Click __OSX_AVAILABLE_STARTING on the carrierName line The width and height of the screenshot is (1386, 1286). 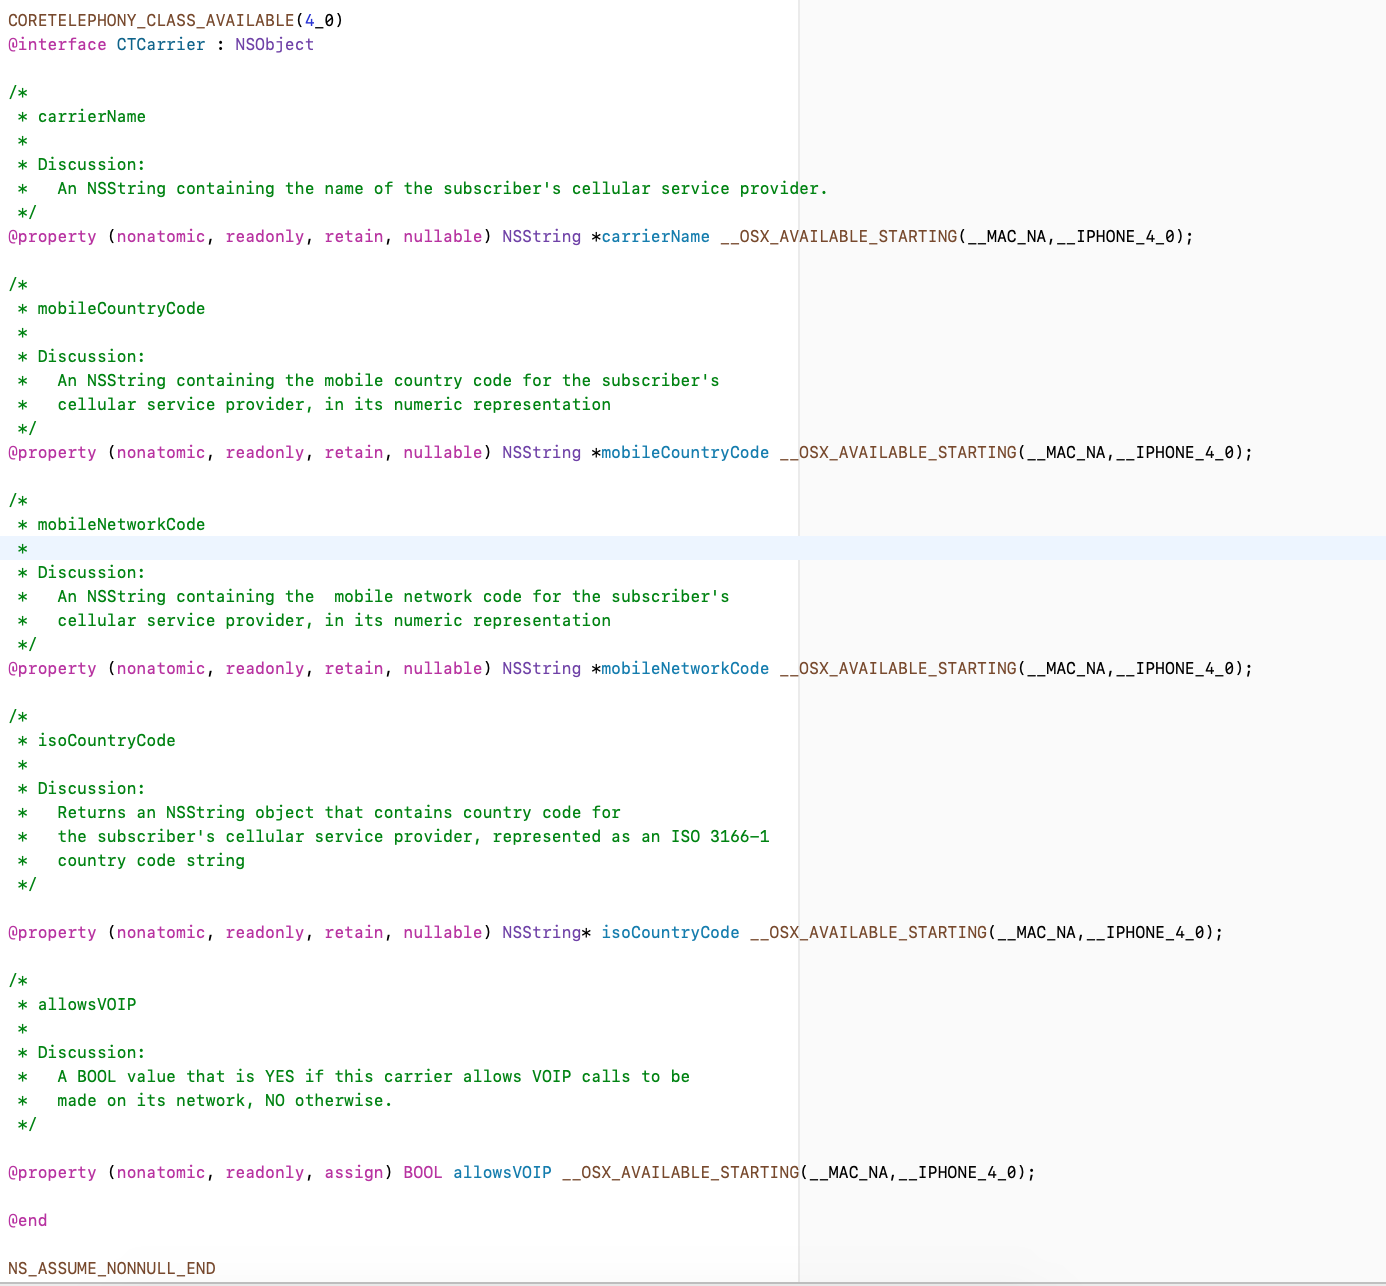point(839,236)
